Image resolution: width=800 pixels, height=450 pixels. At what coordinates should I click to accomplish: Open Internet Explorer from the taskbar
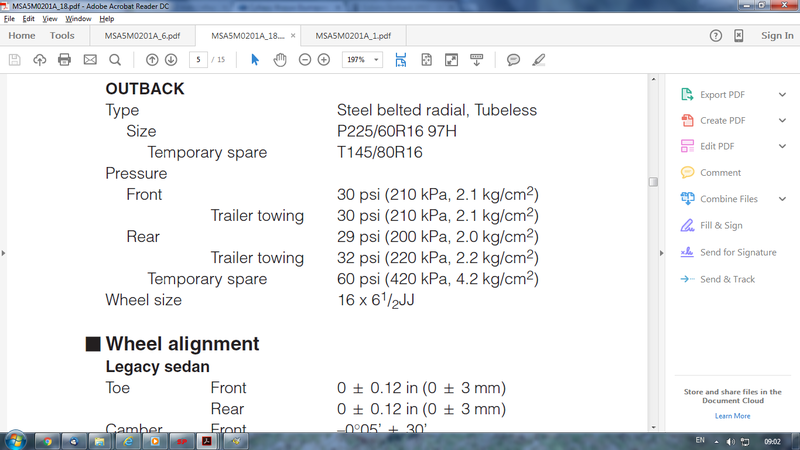[127, 441]
